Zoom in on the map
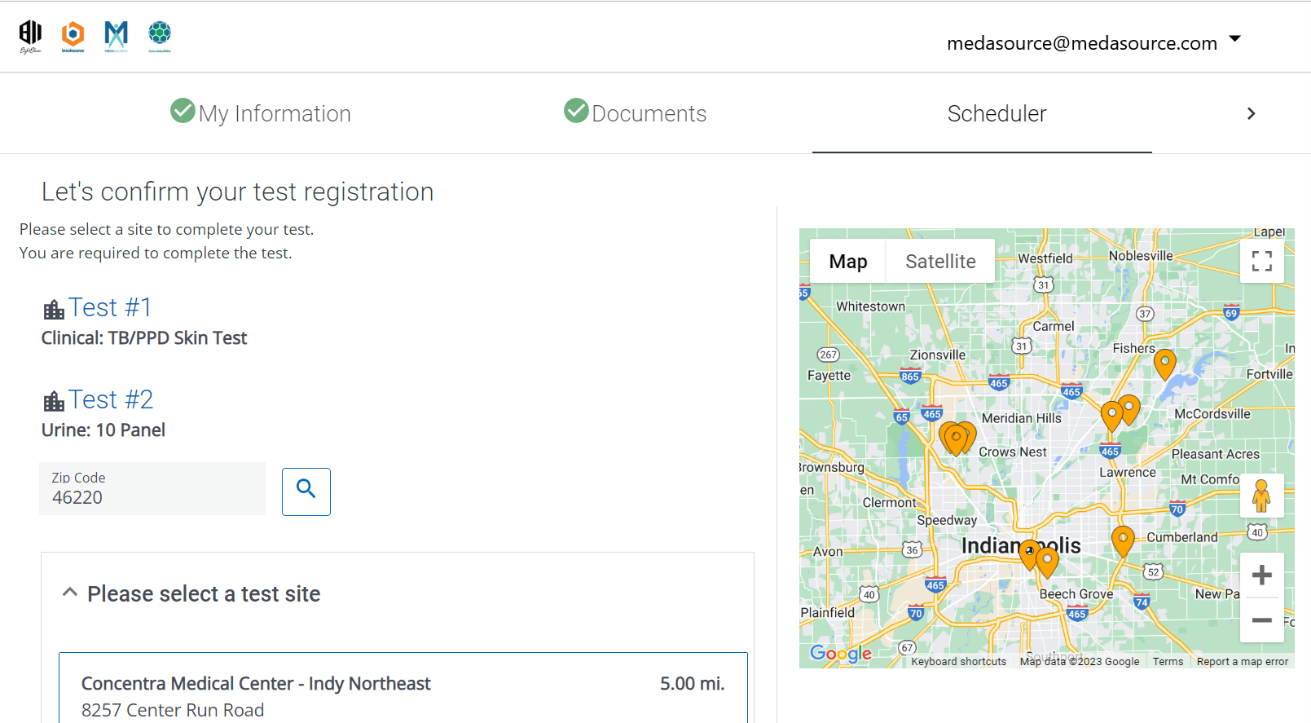Screen dimensions: 1311x723 [x=1262, y=575]
